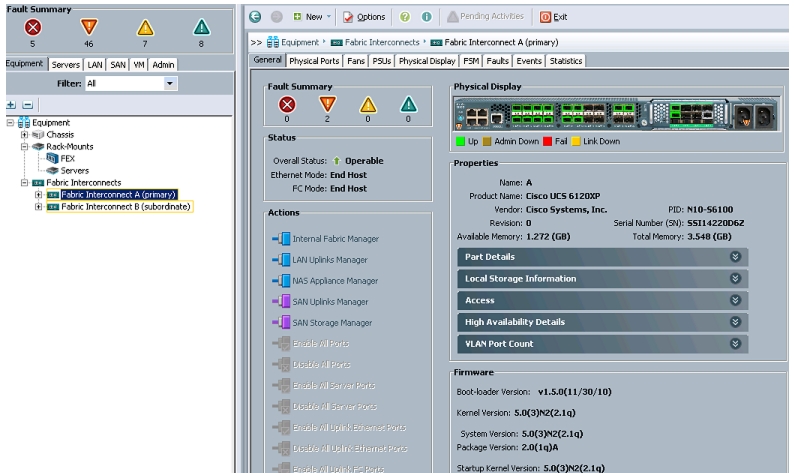Click the blue info icon in toolbar
794x473 pixels.
pos(427,17)
